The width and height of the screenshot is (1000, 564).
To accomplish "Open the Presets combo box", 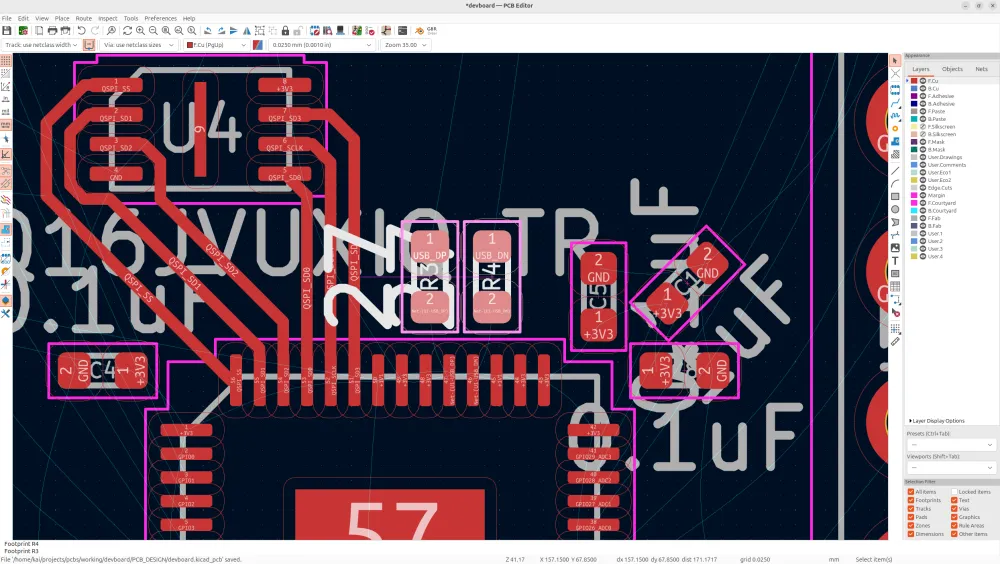I will [x=951, y=444].
